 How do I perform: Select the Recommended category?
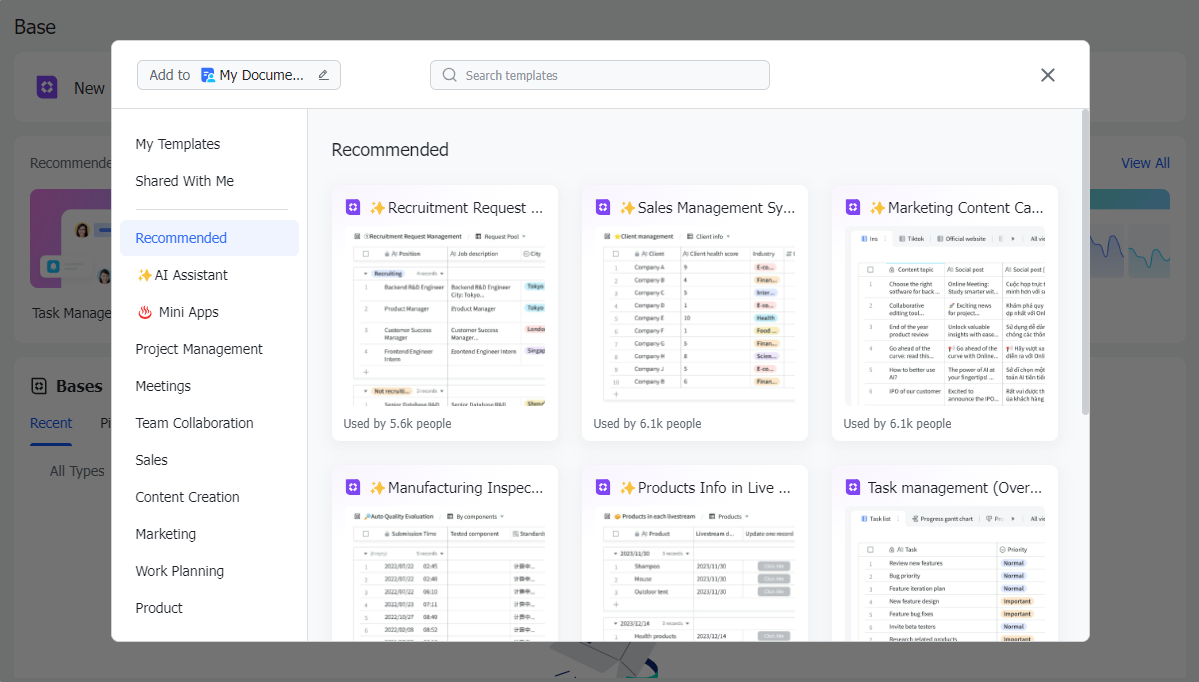click(209, 238)
